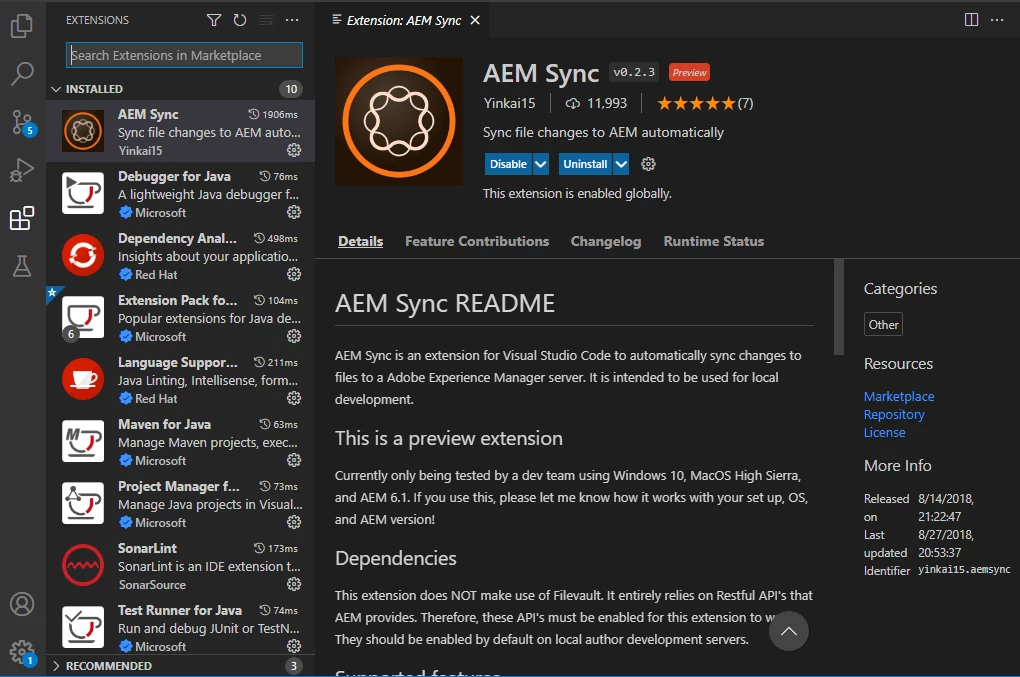The height and width of the screenshot is (677, 1020).
Task: Switch to the Feature Contributions tab
Action: click(x=477, y=241)
